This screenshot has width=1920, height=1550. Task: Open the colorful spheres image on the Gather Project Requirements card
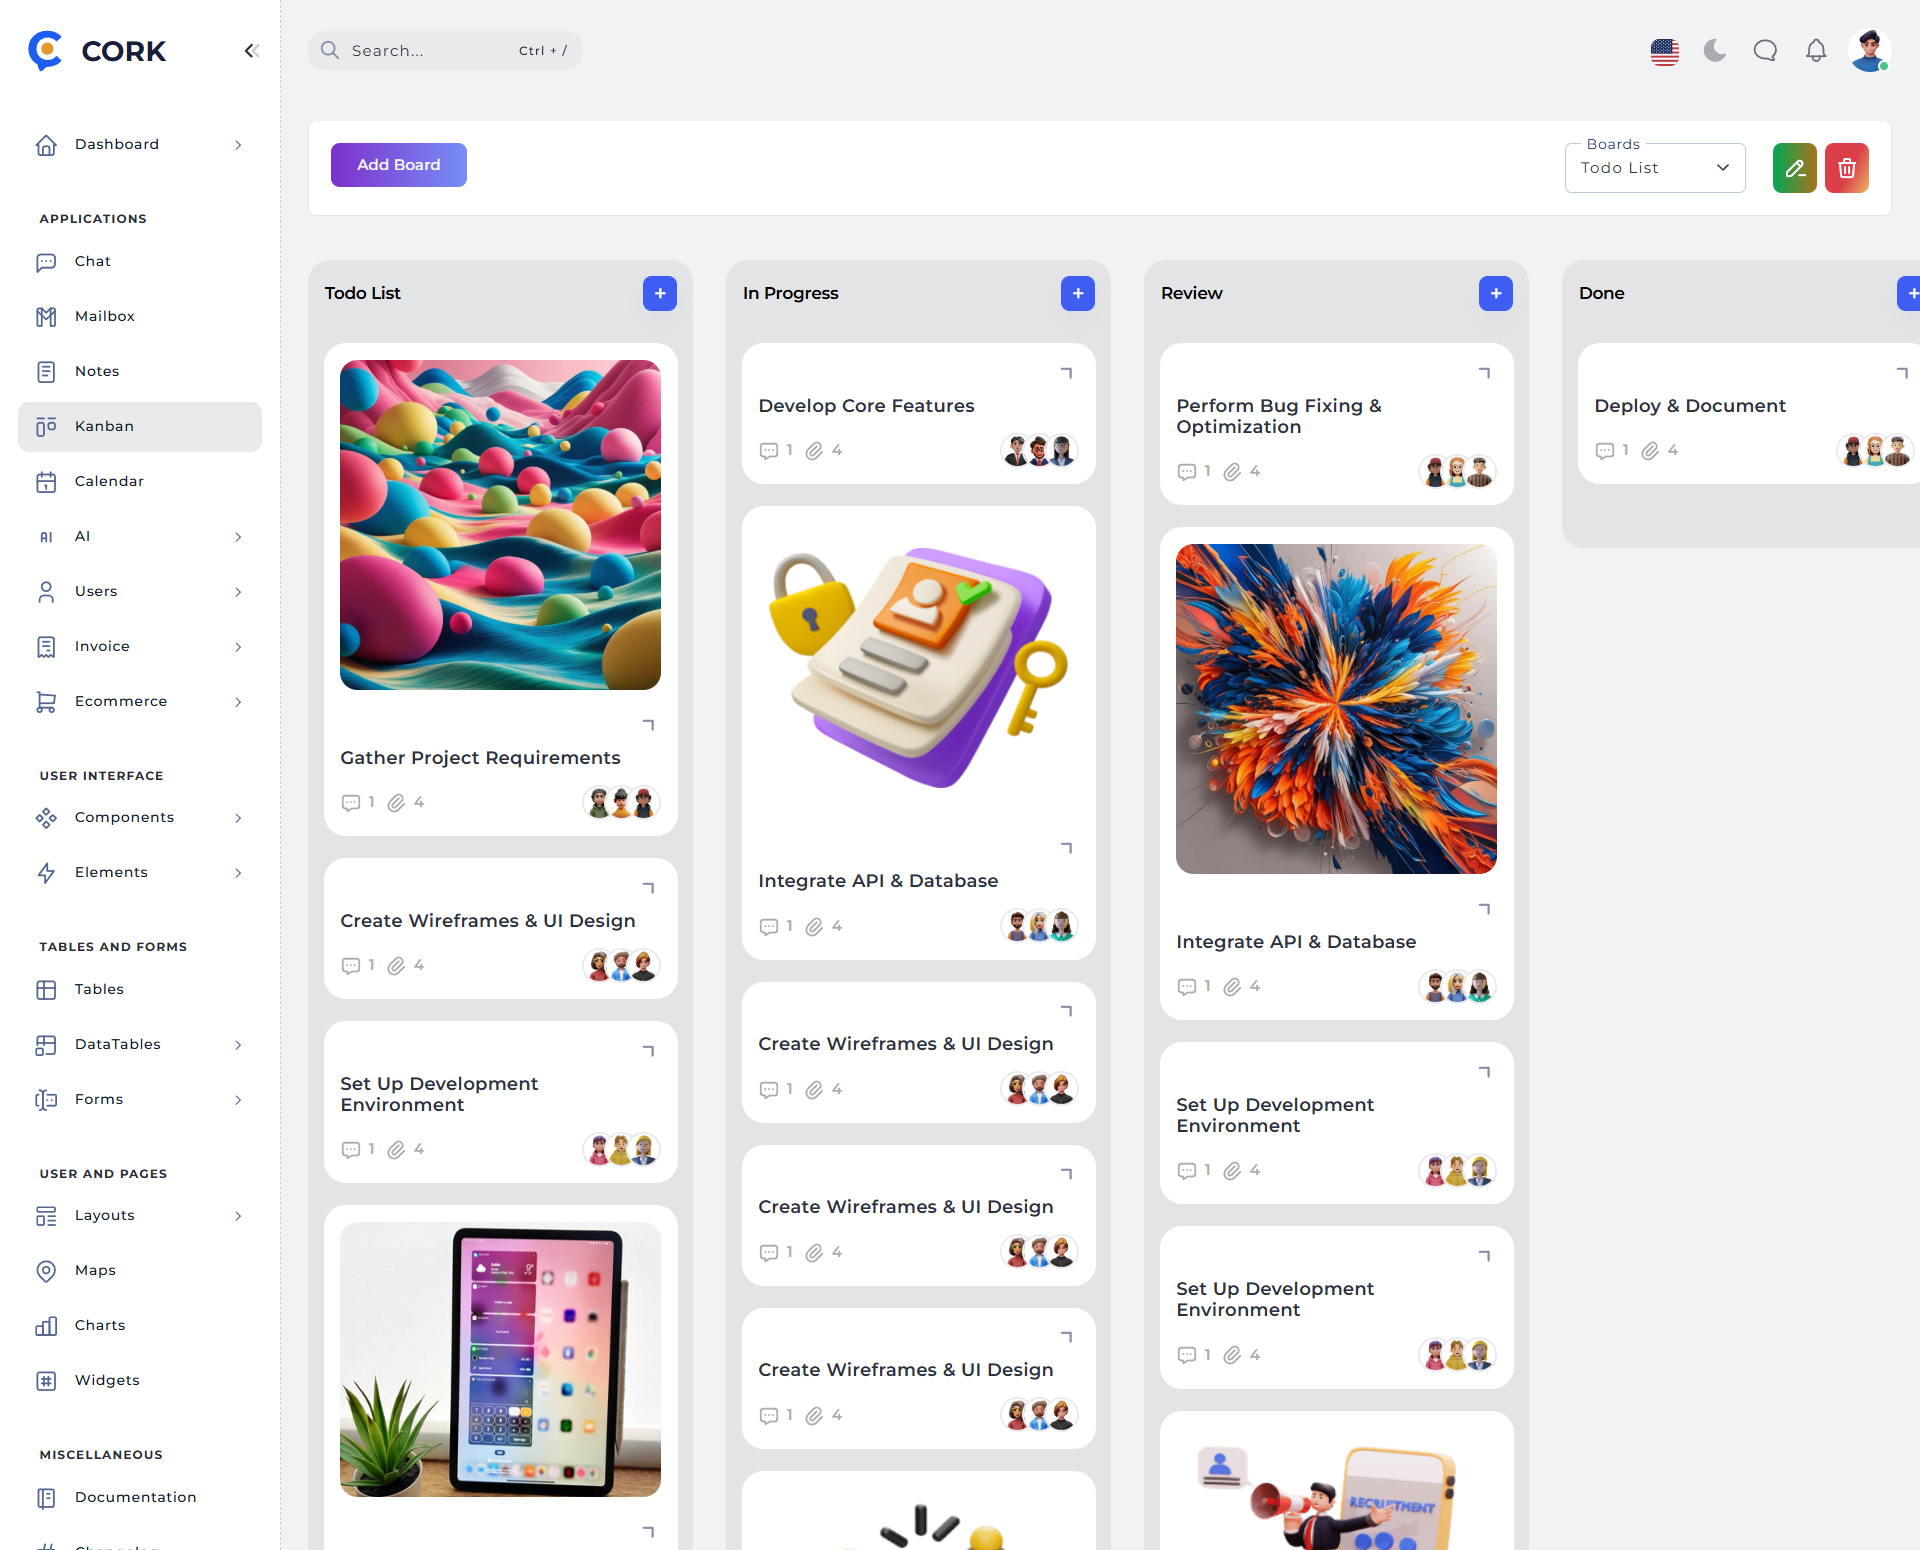tap(500, 525)
